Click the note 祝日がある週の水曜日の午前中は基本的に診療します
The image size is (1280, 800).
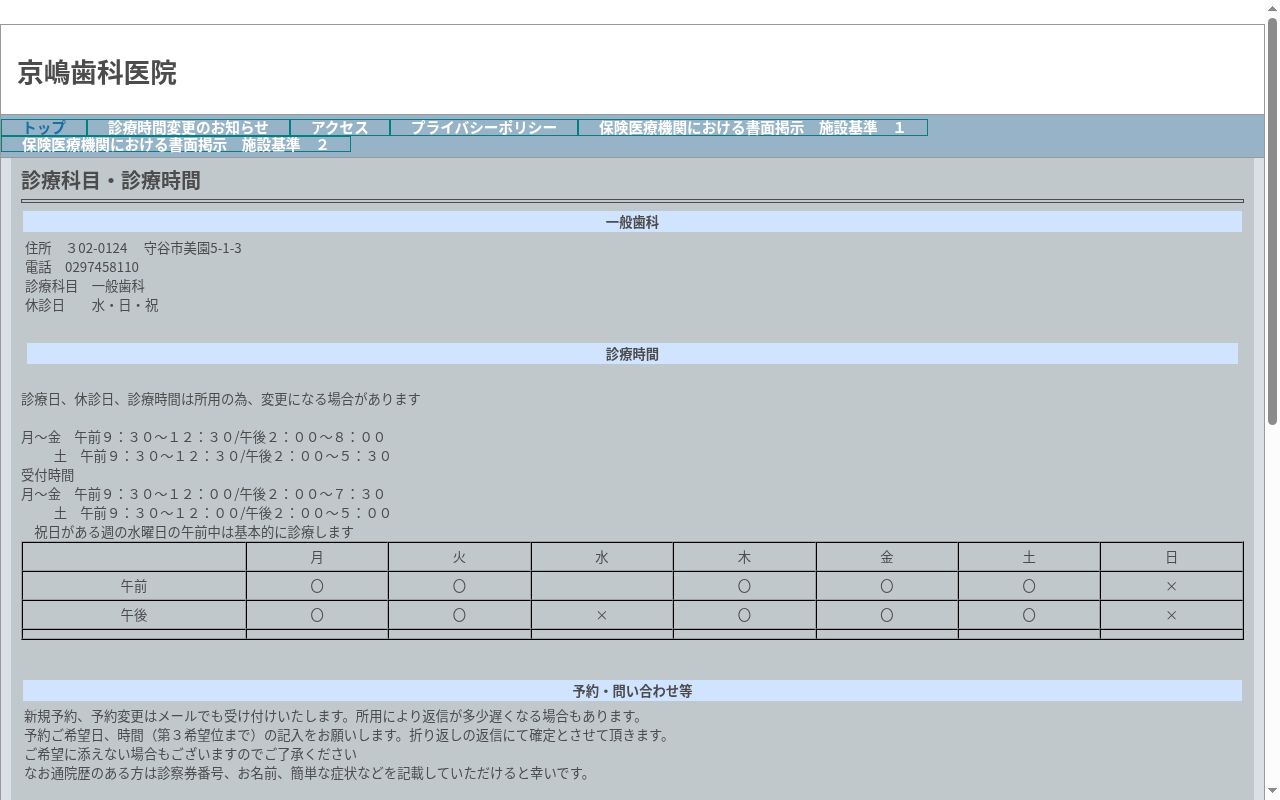pyautogui.click(x=194, y=532)
